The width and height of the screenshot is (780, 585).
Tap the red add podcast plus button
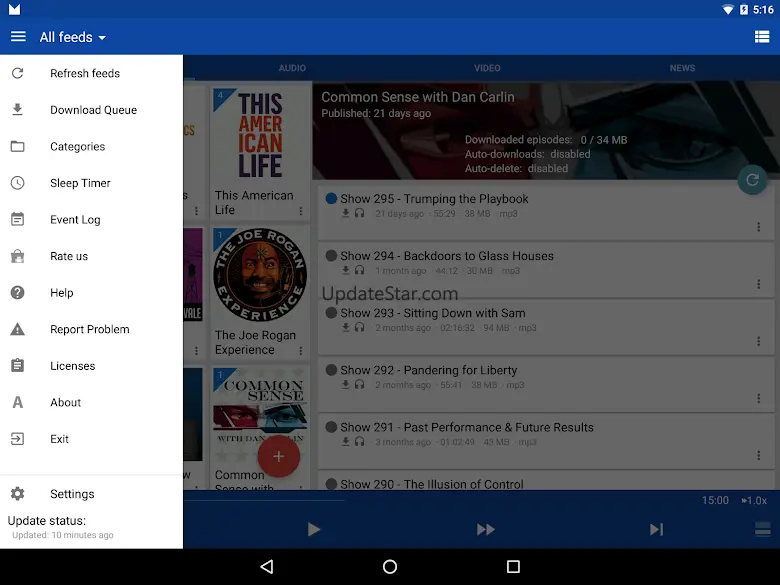pos(279,456)
